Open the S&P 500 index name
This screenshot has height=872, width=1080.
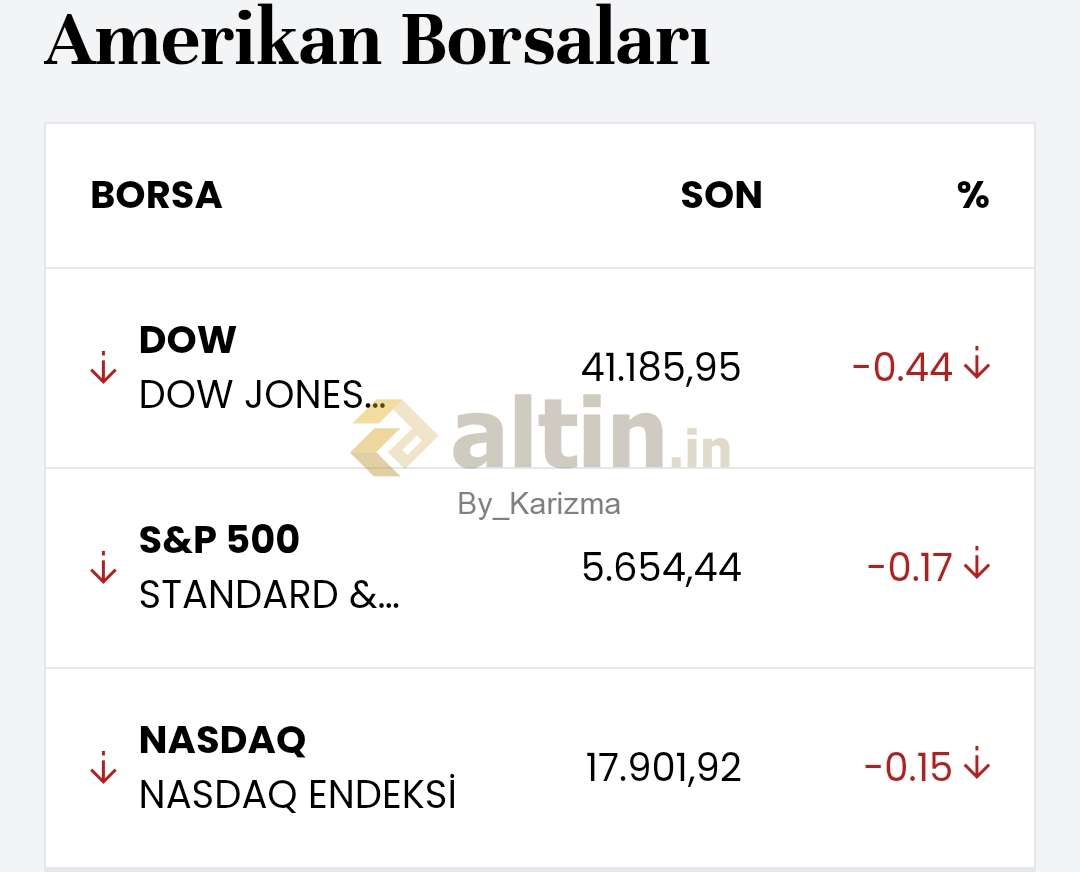219,539
